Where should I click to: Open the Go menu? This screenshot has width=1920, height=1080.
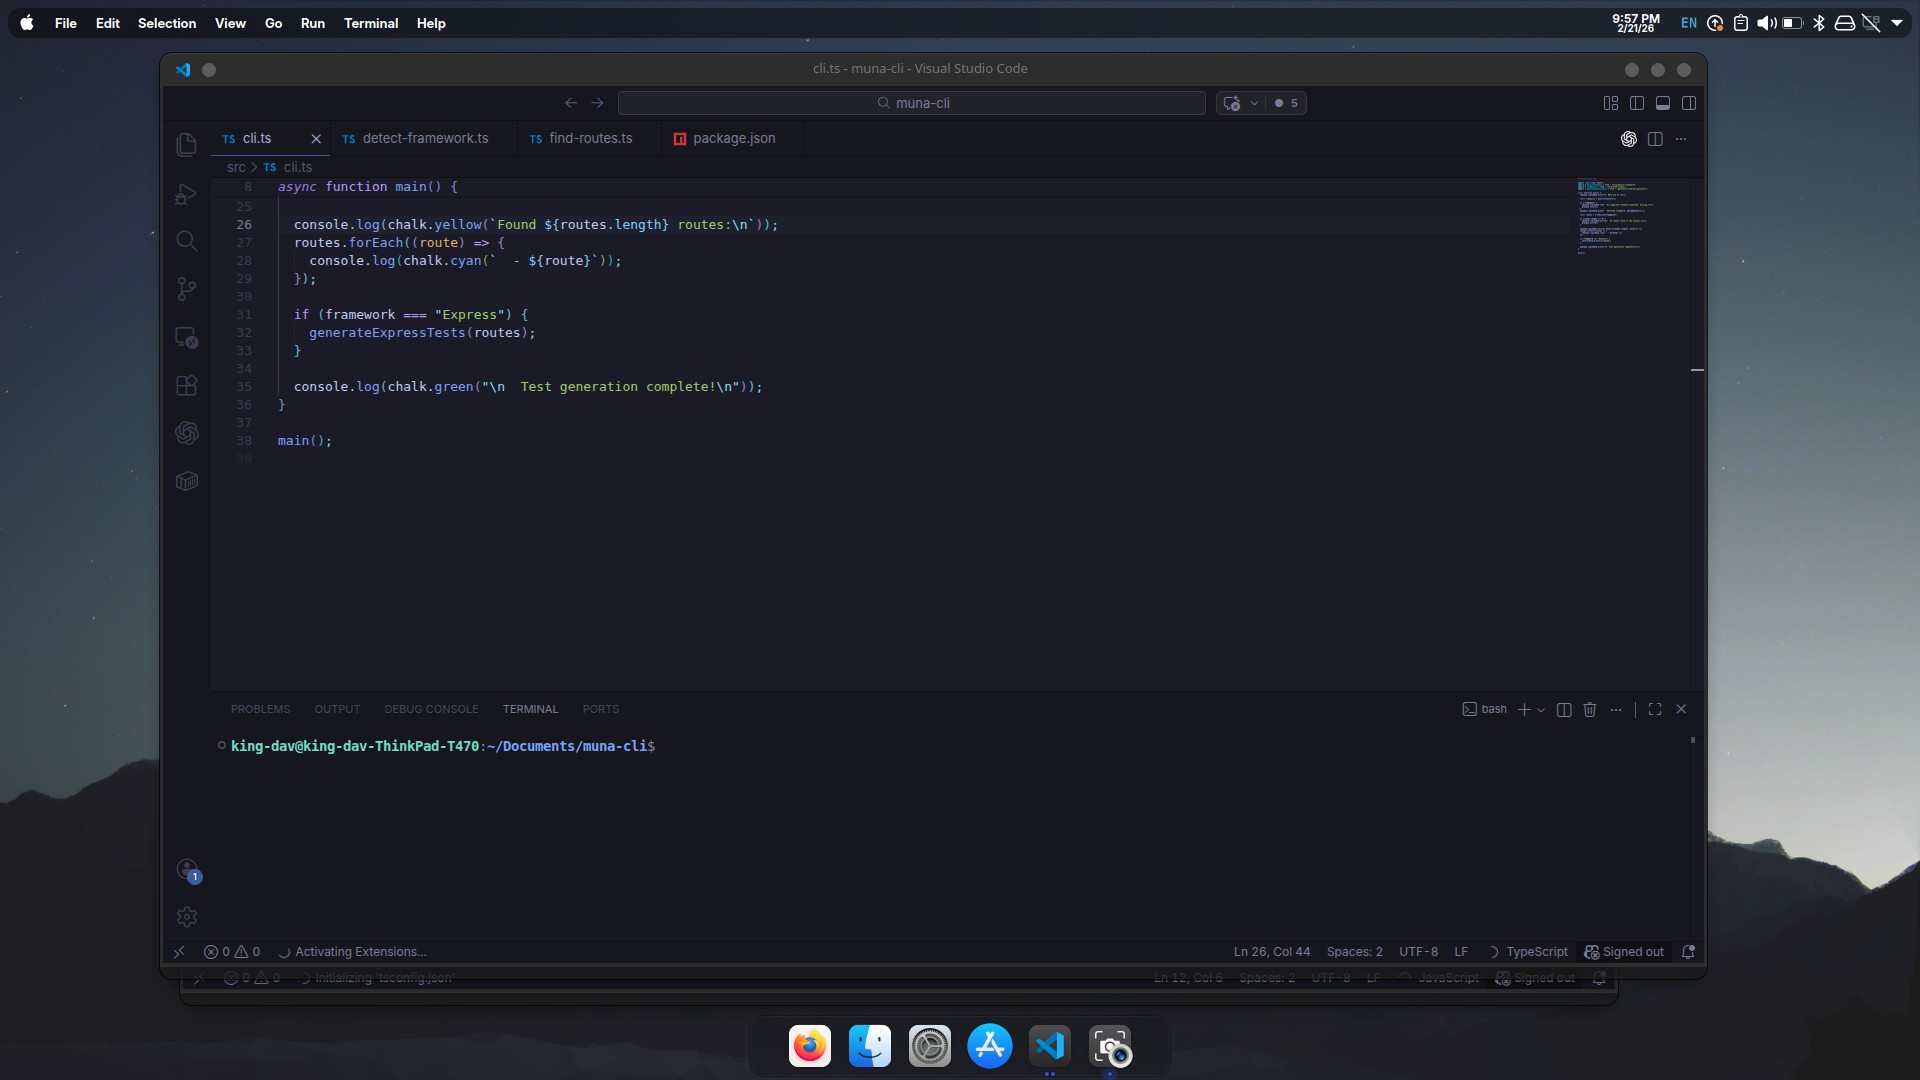273,23
